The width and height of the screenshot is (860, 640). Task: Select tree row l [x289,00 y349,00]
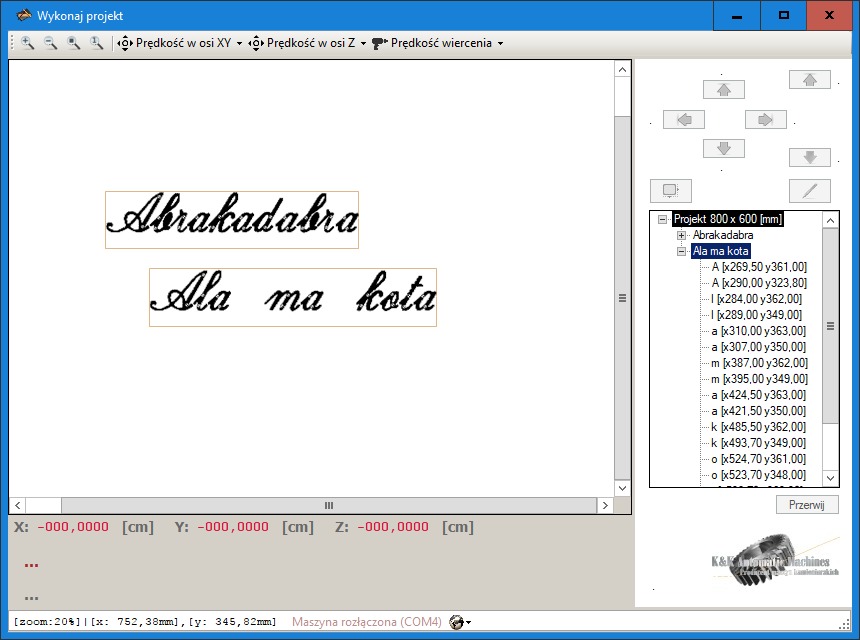[x=756, y=315]
